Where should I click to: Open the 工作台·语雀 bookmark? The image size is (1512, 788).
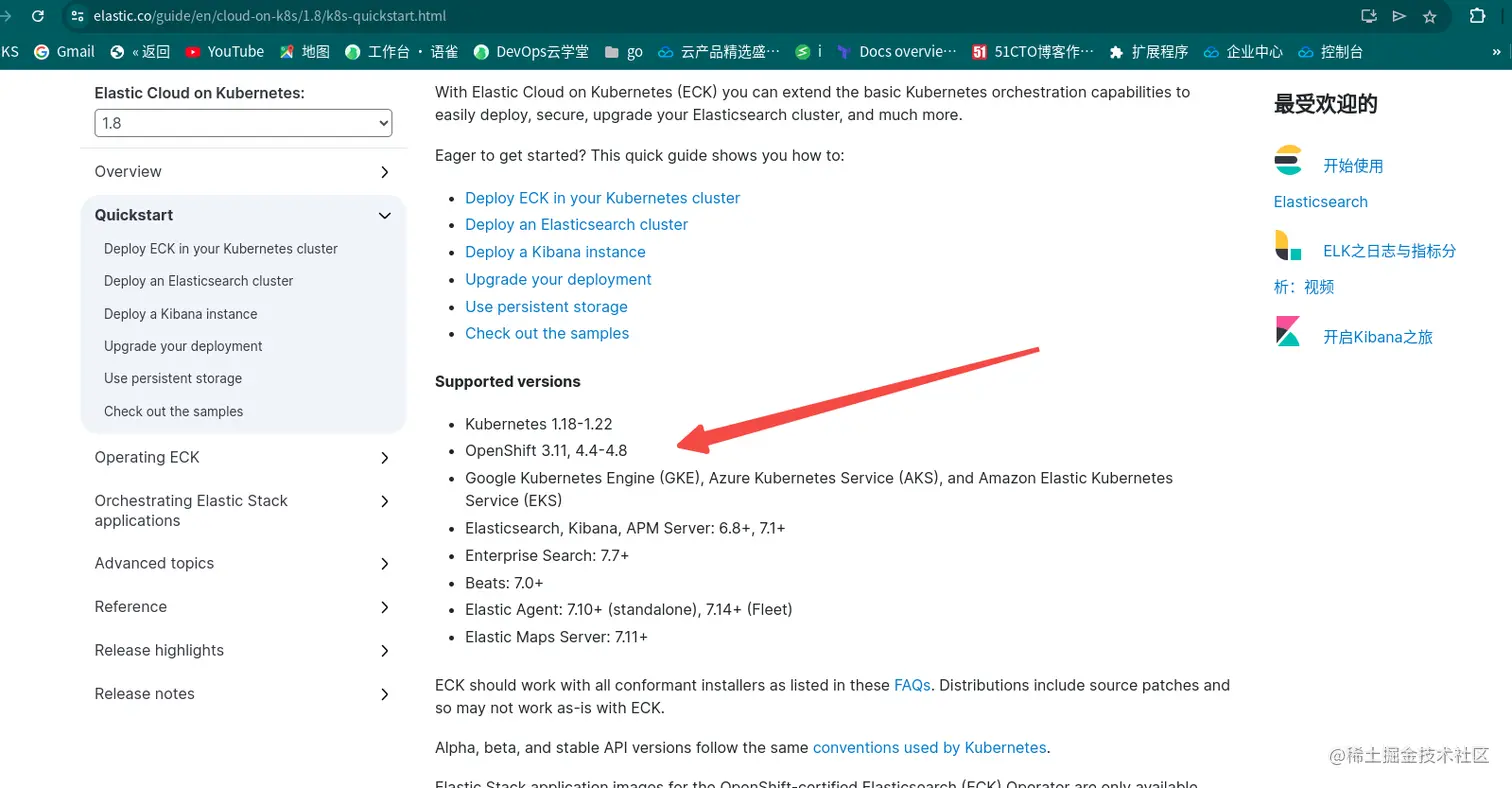(401, 52)
